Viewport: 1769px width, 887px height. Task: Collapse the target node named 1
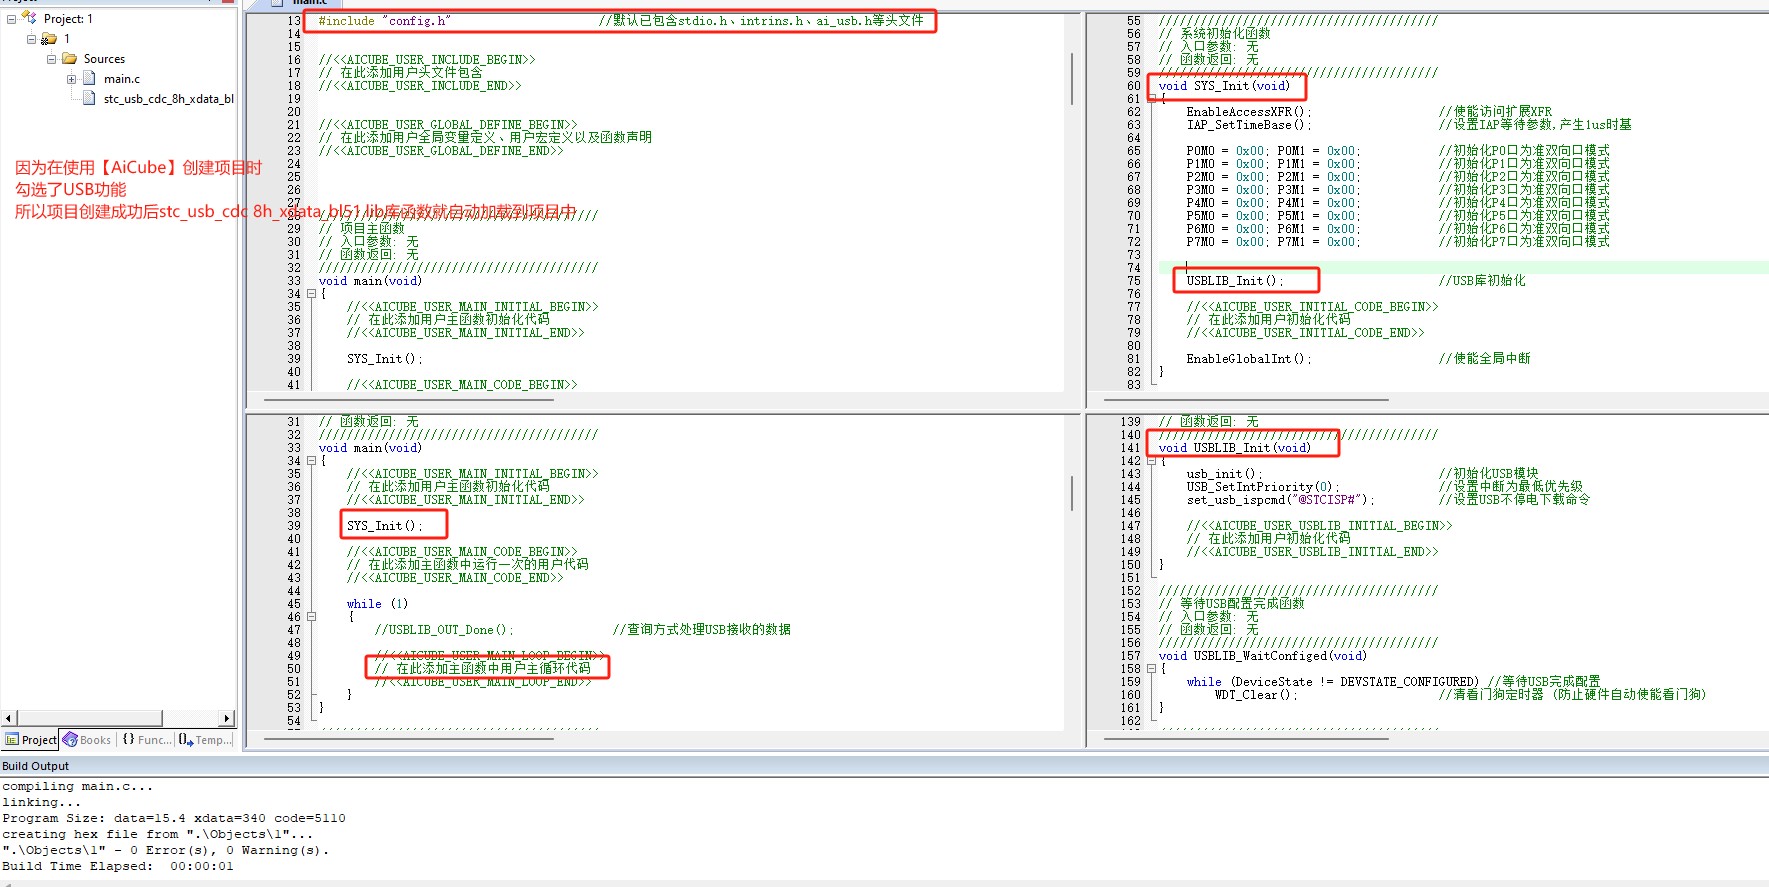[x=31, y=39]
